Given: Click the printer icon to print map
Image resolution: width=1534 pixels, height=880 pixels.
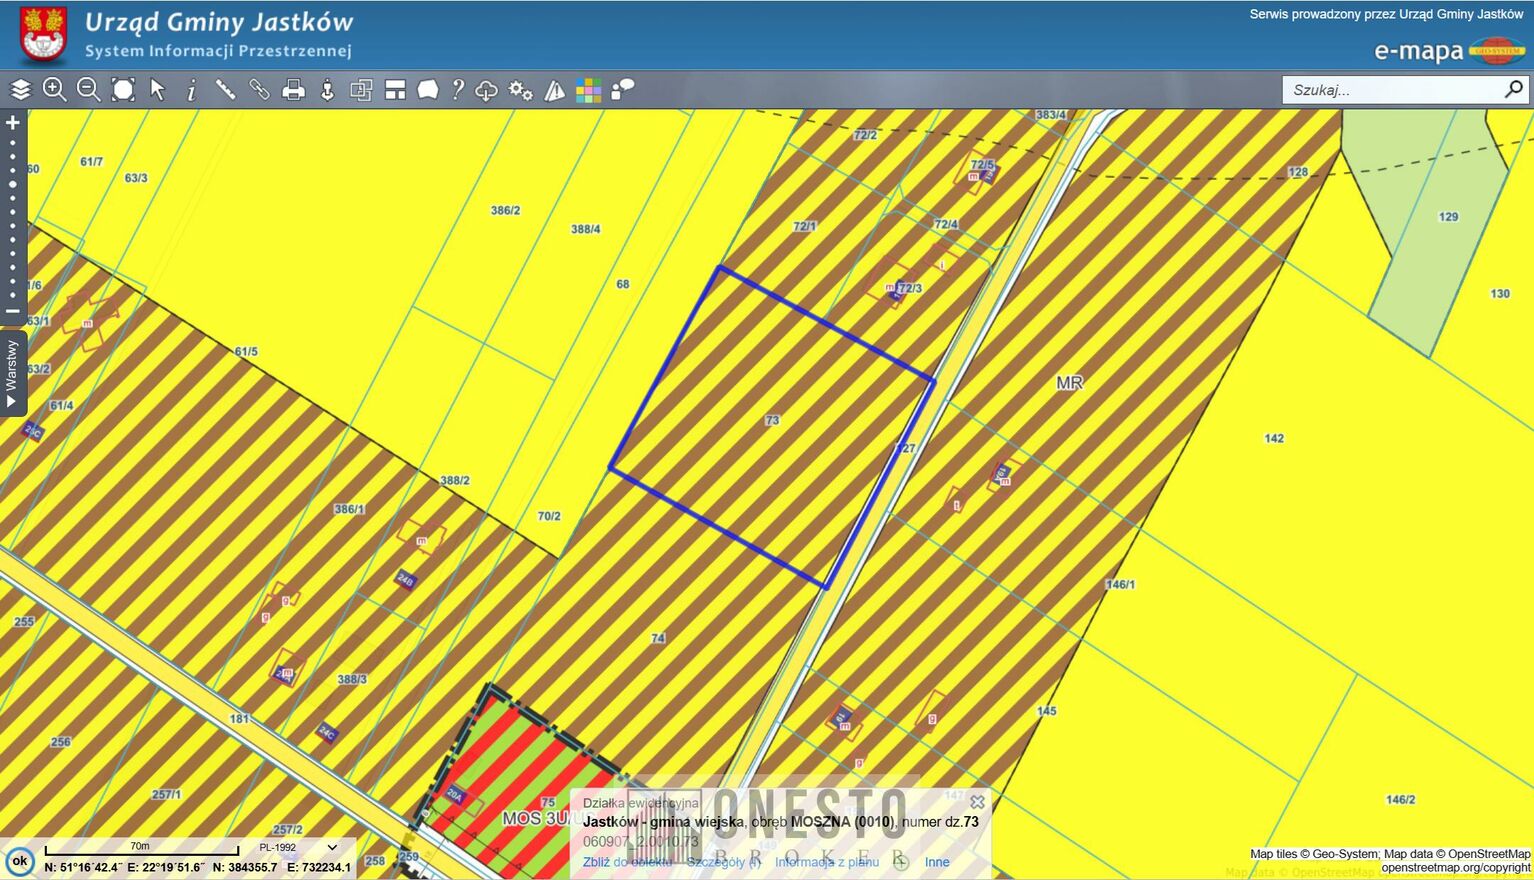Looking at the screenshot, I should pos(293,90).
